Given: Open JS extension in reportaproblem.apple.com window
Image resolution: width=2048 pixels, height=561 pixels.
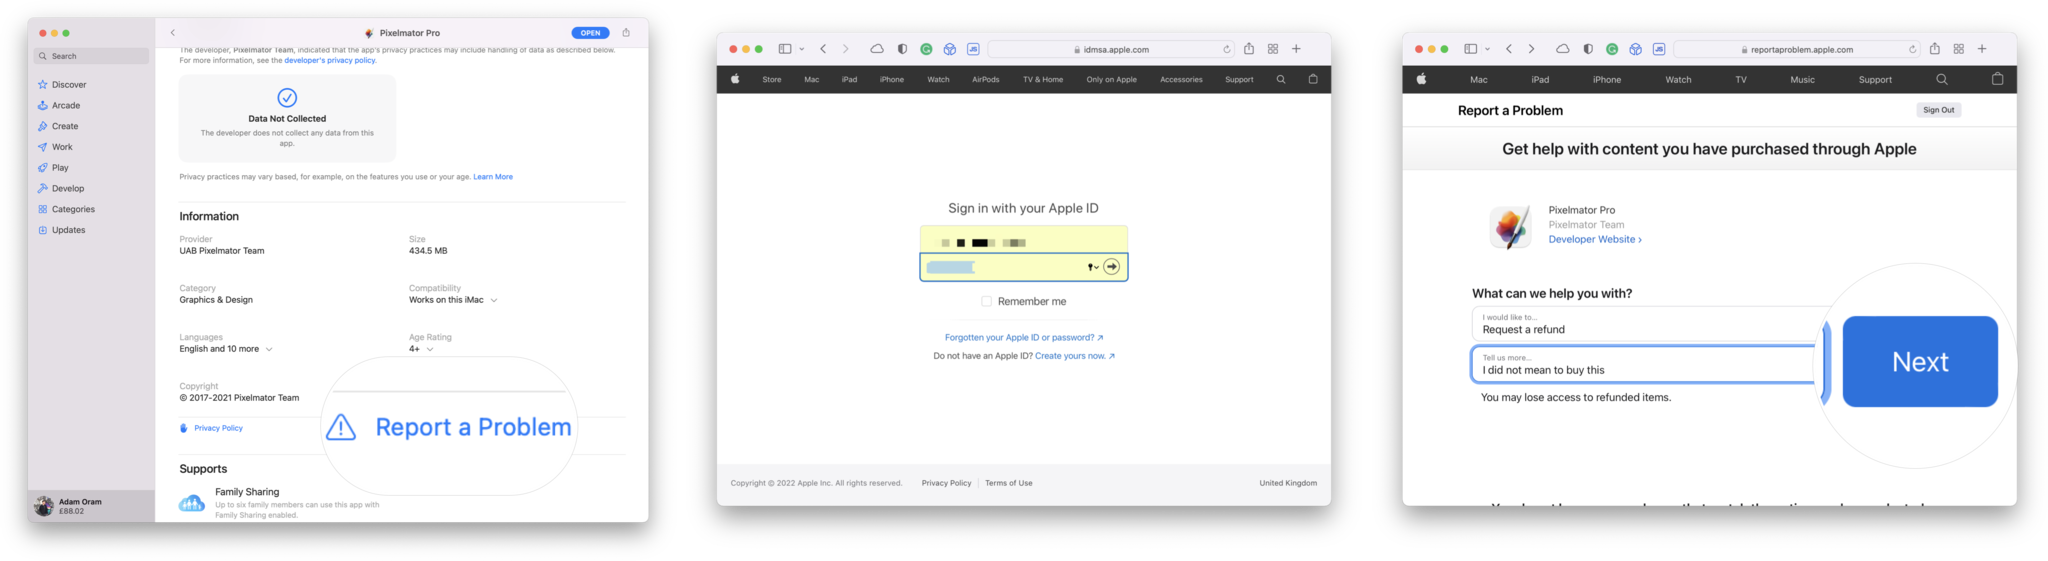Looking at the screenshot, I should (x=1659, y=49).
